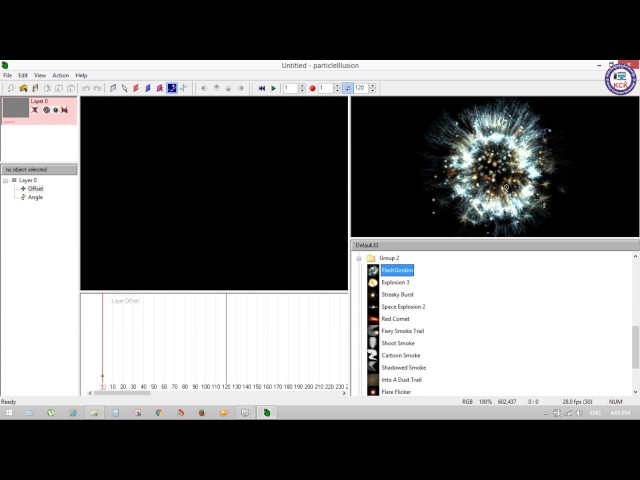Viewport: 640px width, 480px height.
Task: Click the timeline scroll left arrow
Action: [x=90, y=393]
